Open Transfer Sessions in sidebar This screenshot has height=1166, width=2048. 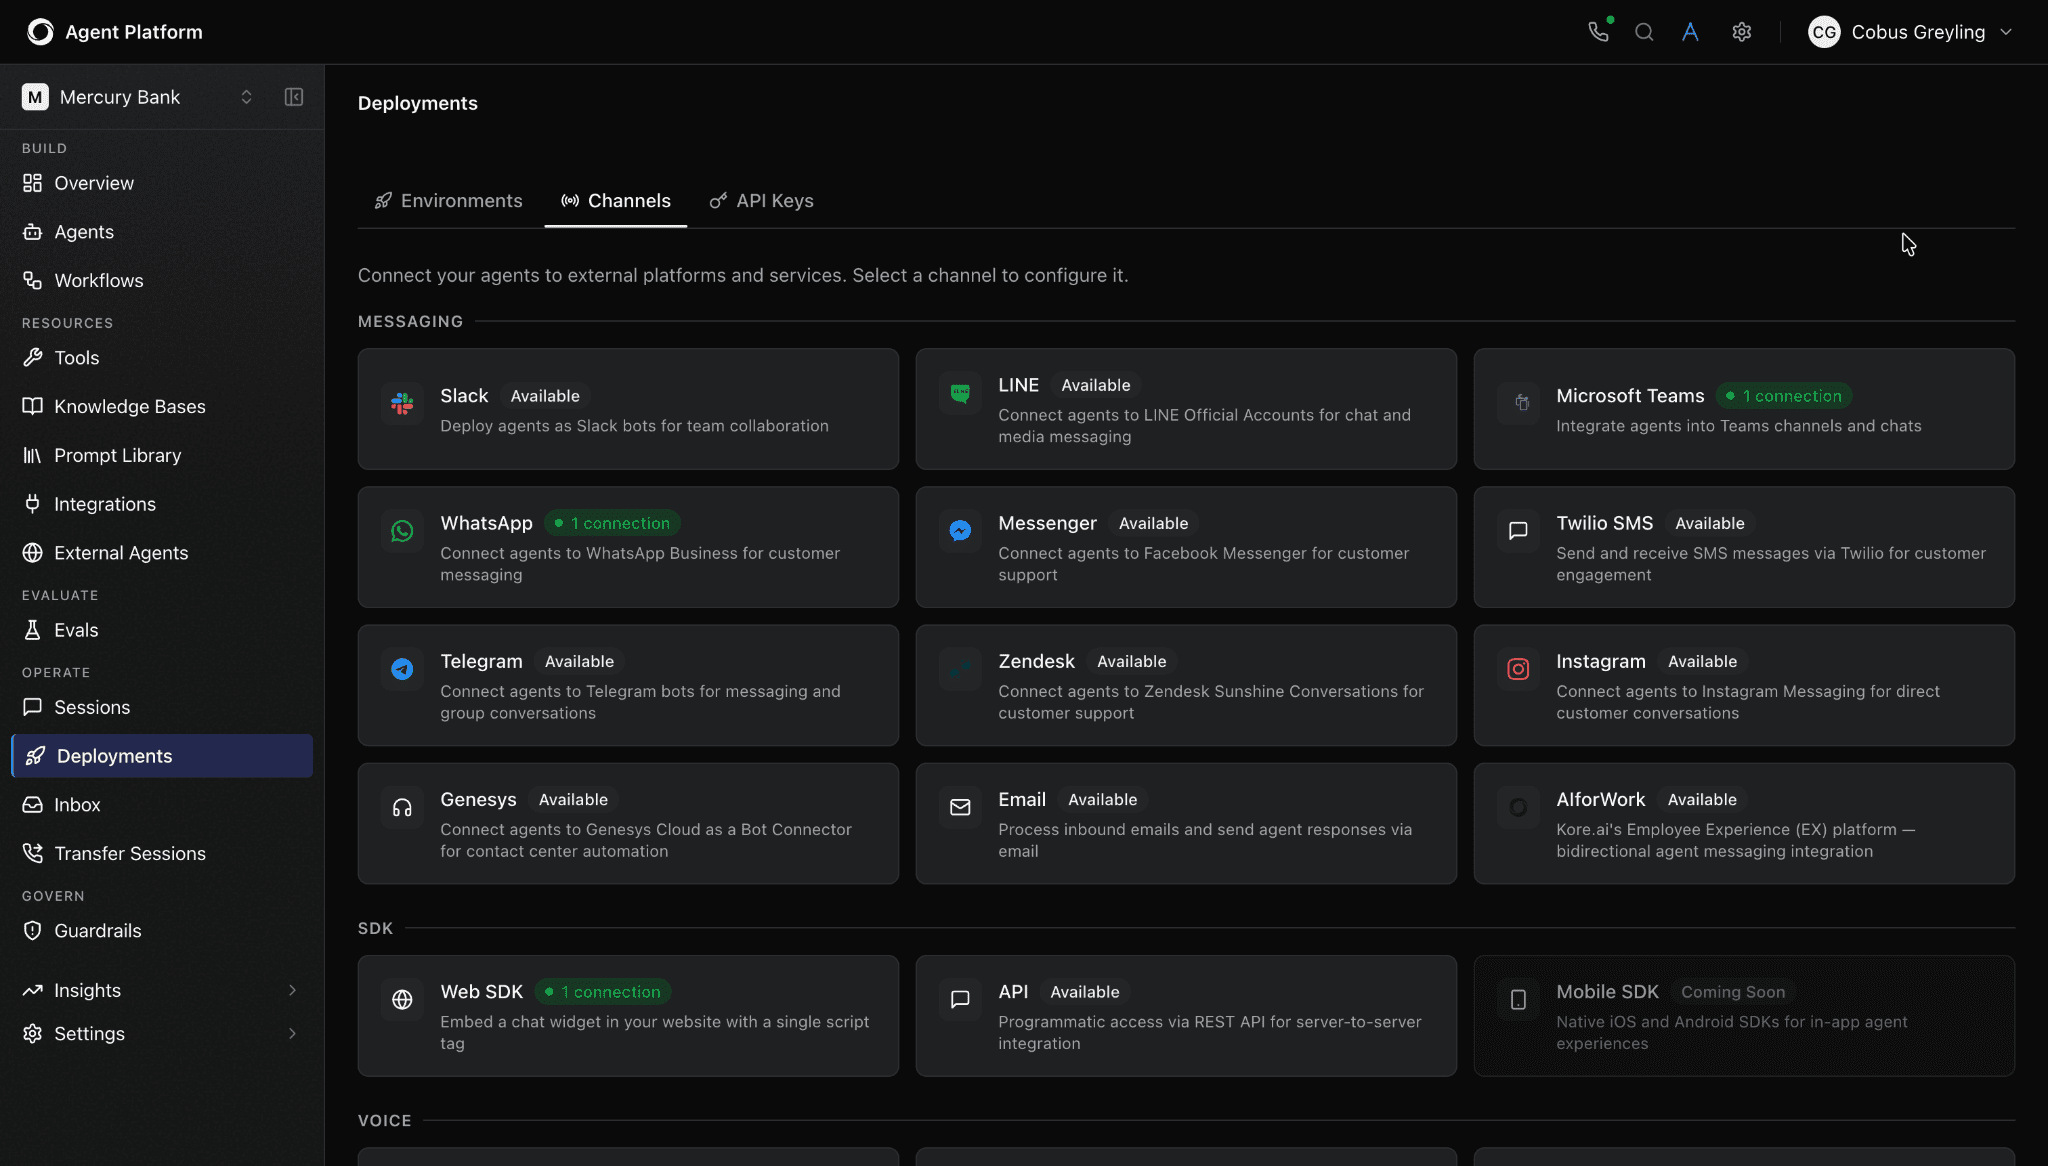[162, 854]
